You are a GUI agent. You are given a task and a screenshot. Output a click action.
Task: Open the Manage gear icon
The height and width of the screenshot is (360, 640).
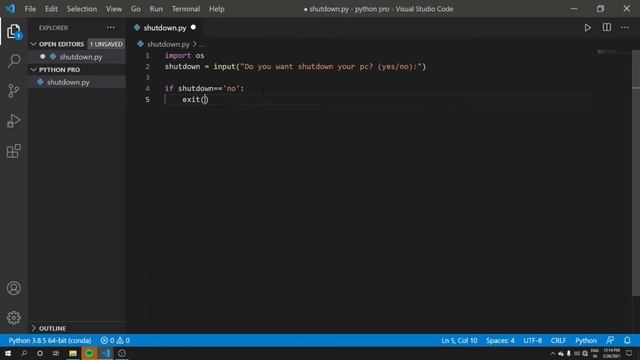click(x=13, y=318)
